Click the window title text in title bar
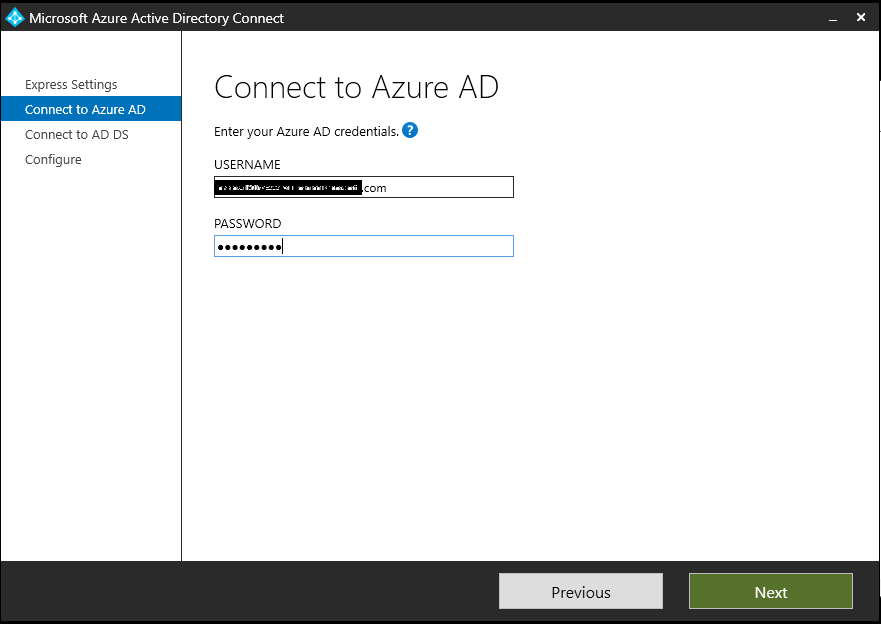This screenshot has width=881, height=624. (157, 18)
